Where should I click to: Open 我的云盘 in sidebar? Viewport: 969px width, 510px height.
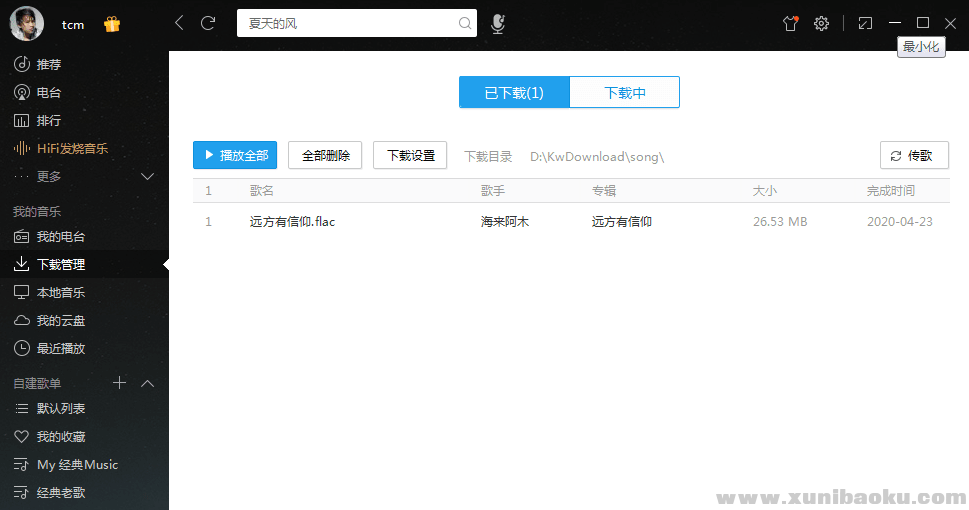60,321
